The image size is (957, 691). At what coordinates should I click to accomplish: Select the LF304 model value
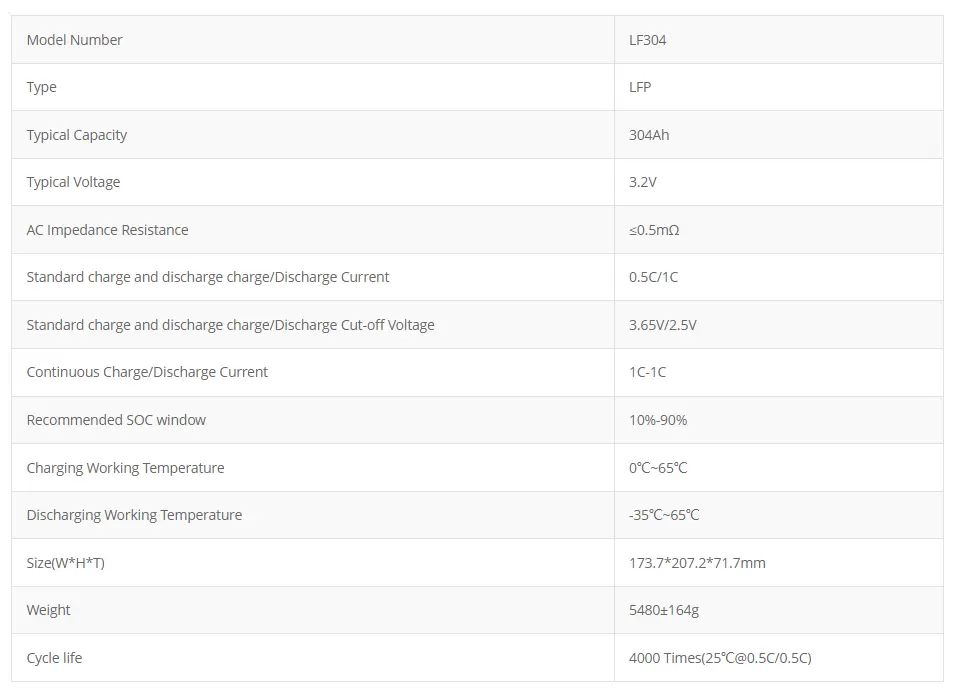pos(648,40)
